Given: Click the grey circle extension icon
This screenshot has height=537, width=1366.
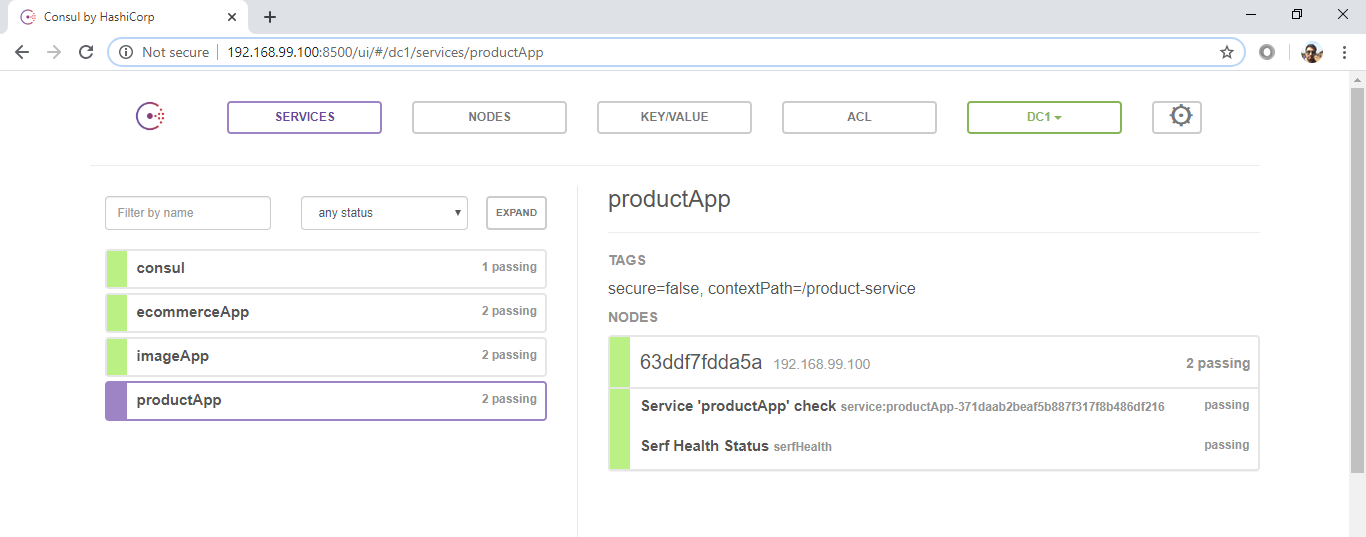Looking at the screenshot, I should click(1267, 52).
